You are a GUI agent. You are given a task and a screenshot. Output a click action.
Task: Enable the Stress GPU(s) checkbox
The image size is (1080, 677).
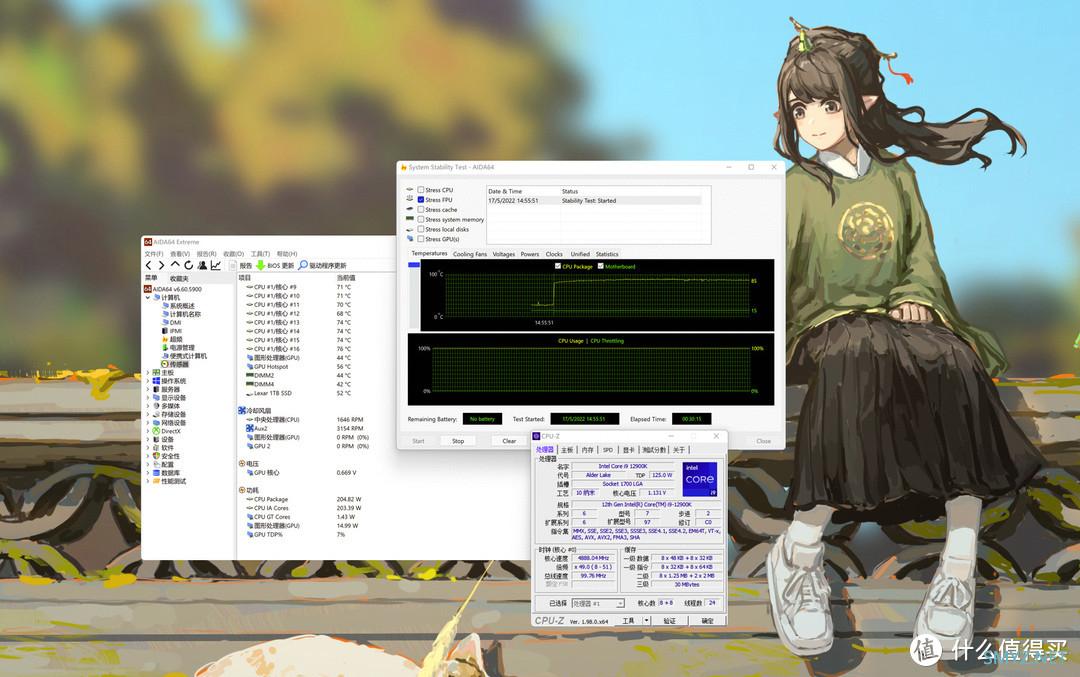click(421, 239)
